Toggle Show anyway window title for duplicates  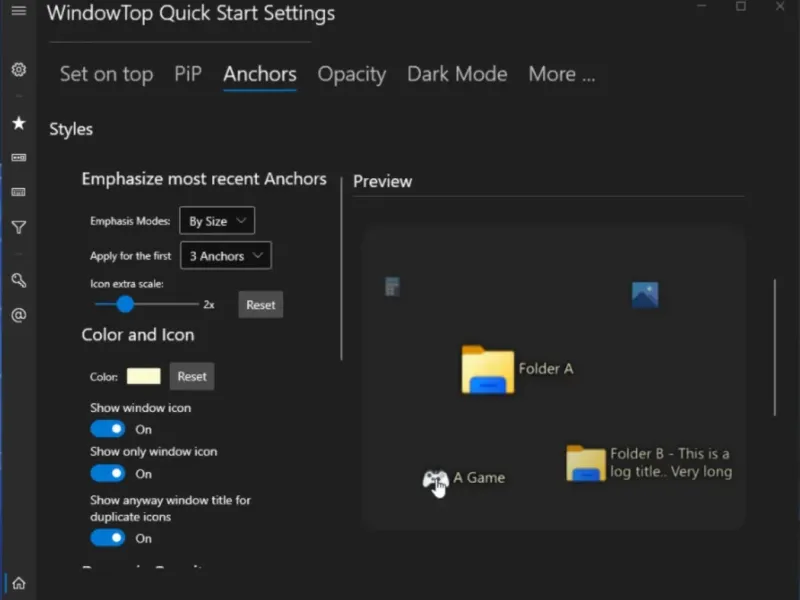coord(108,538)
